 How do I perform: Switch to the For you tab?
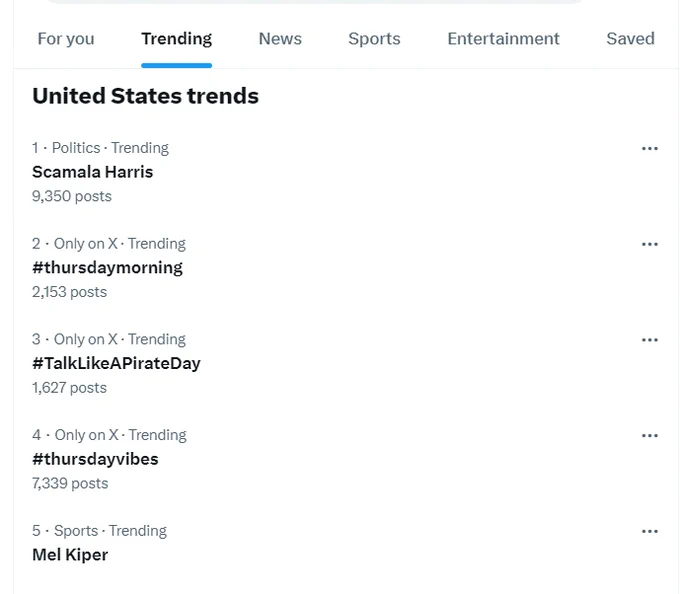point(66,39)
